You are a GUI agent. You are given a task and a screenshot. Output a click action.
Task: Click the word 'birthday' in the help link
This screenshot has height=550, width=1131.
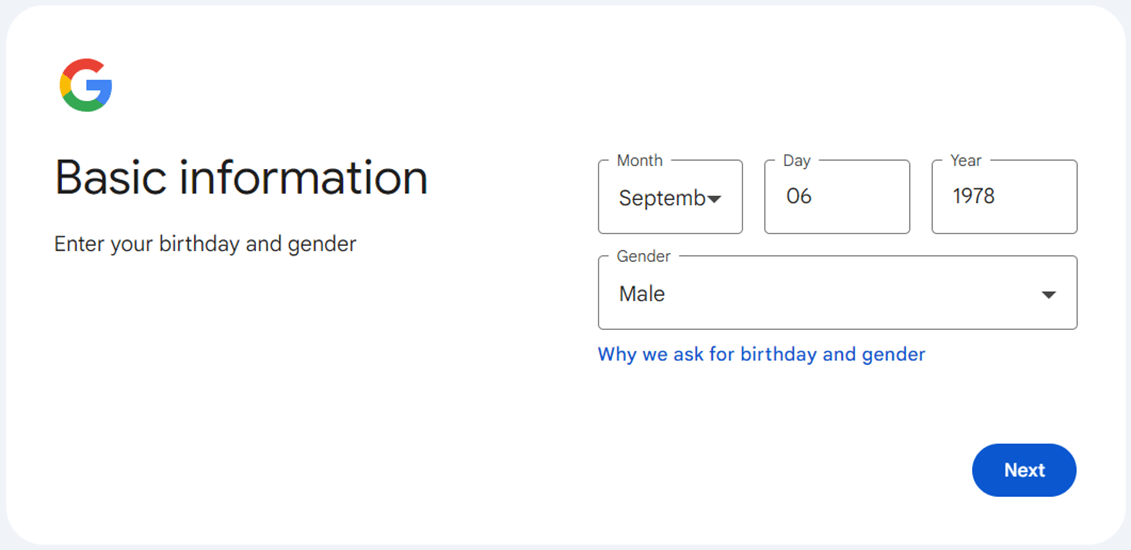(x=779, y=354)
